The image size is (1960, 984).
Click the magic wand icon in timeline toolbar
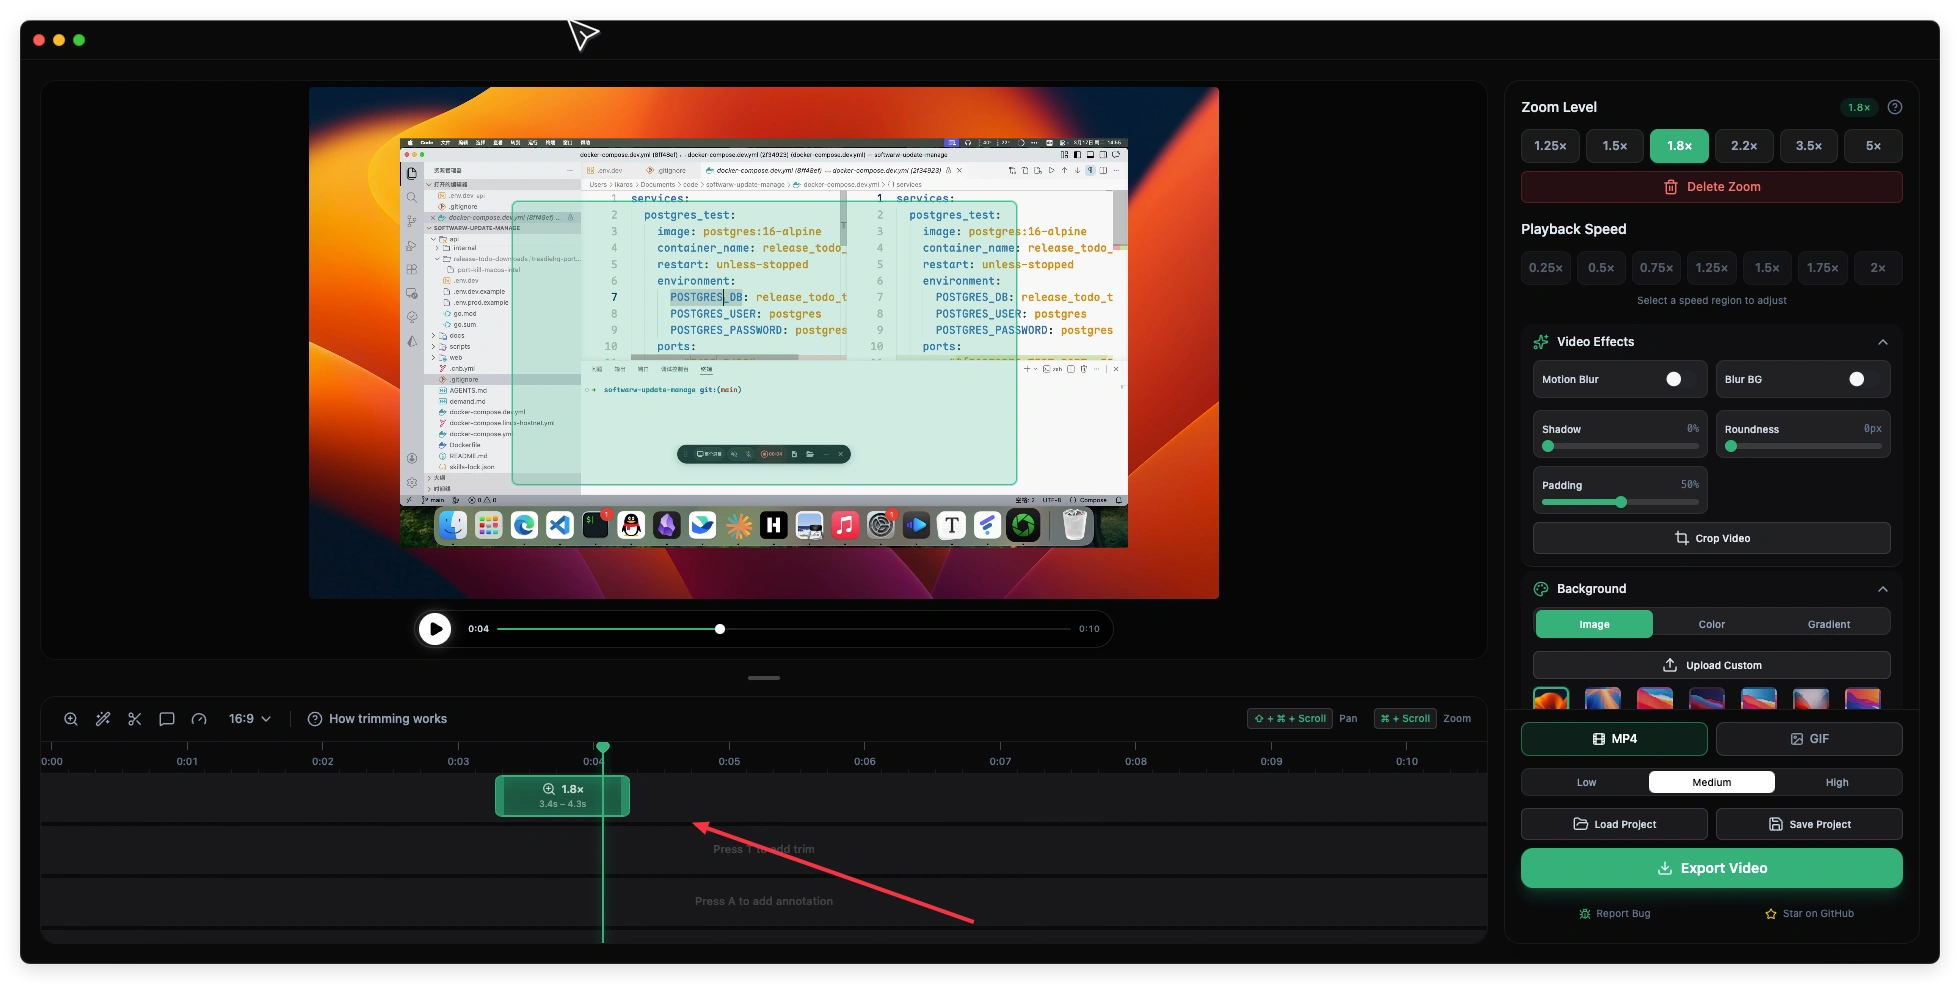tap(103, 719)
